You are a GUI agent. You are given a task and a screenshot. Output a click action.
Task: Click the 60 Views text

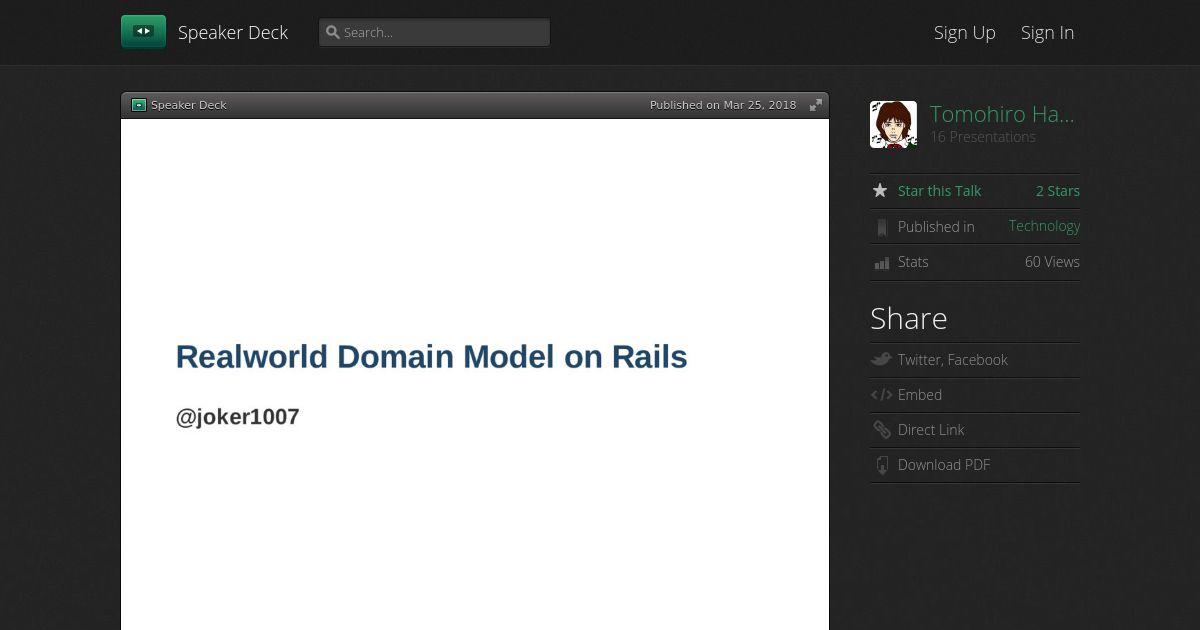click(1052, 262)
